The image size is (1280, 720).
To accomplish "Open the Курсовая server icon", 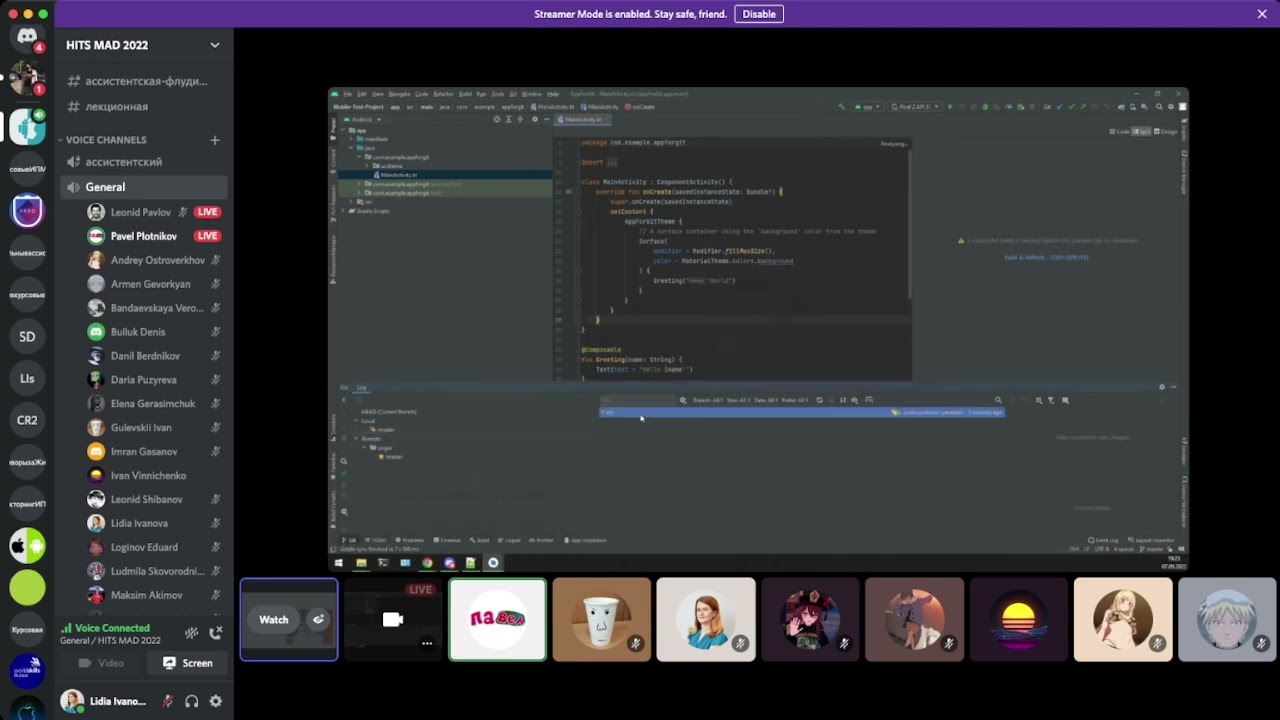I will (x=27, y=630).
